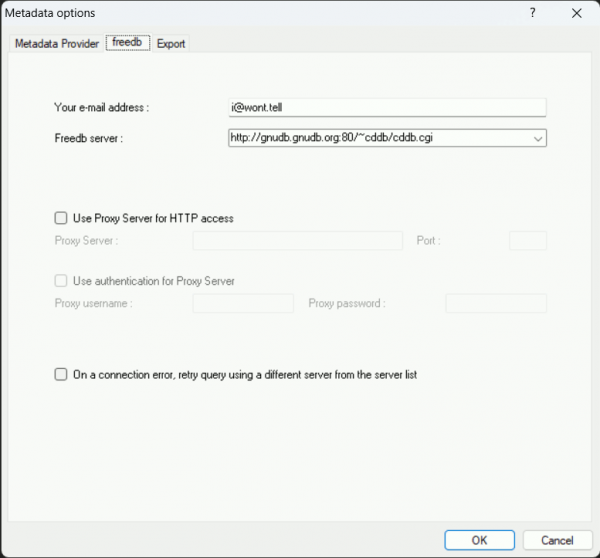Screen dimensions: 600x558
Task: Close the Metadata options dialog
Action: point(577,12)
